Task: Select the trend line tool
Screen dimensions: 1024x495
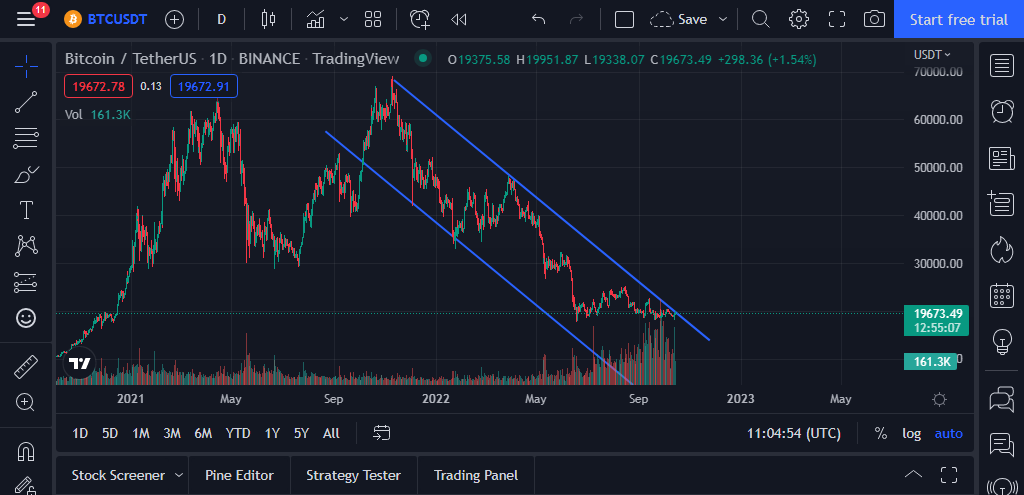Action: [26, 102]
